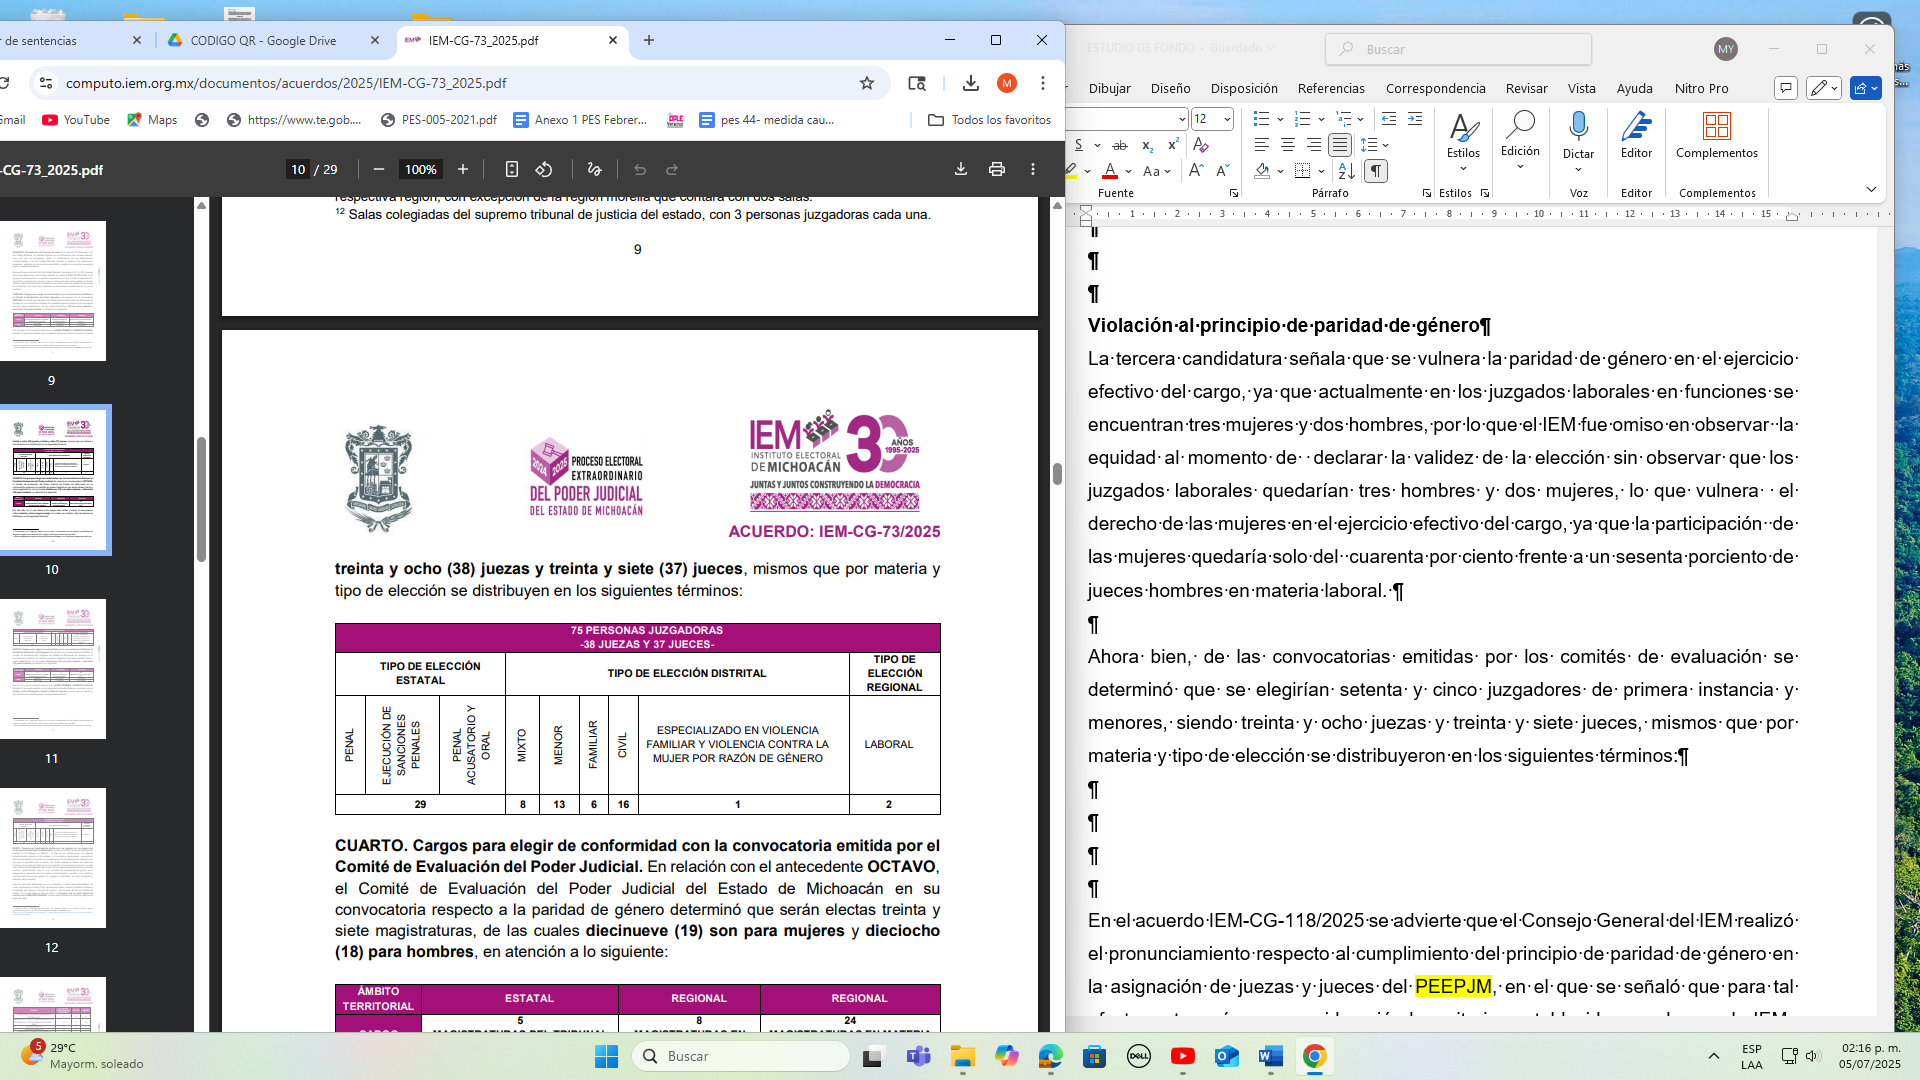Zoom in on the PDF with plus button

click(462, 170)
